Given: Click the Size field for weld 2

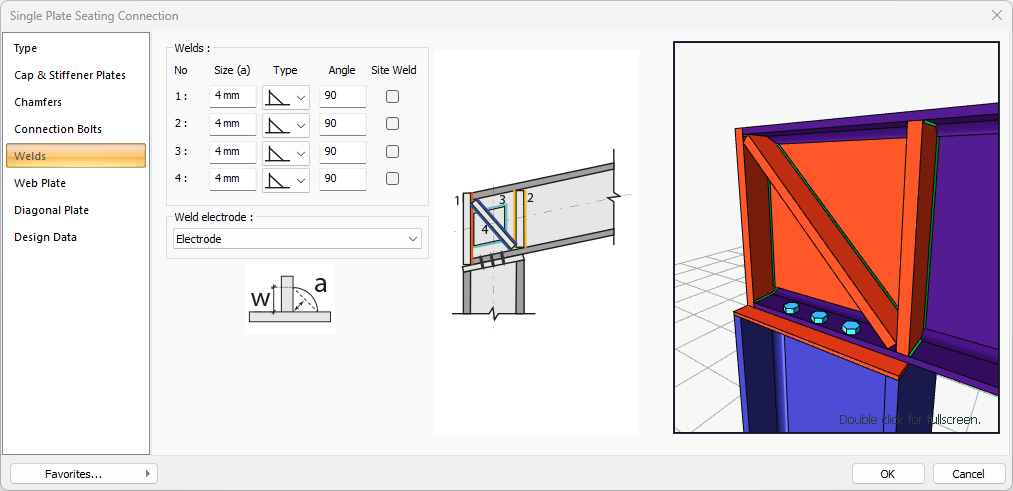Looking at the screenshot, I should pos(233,123).
